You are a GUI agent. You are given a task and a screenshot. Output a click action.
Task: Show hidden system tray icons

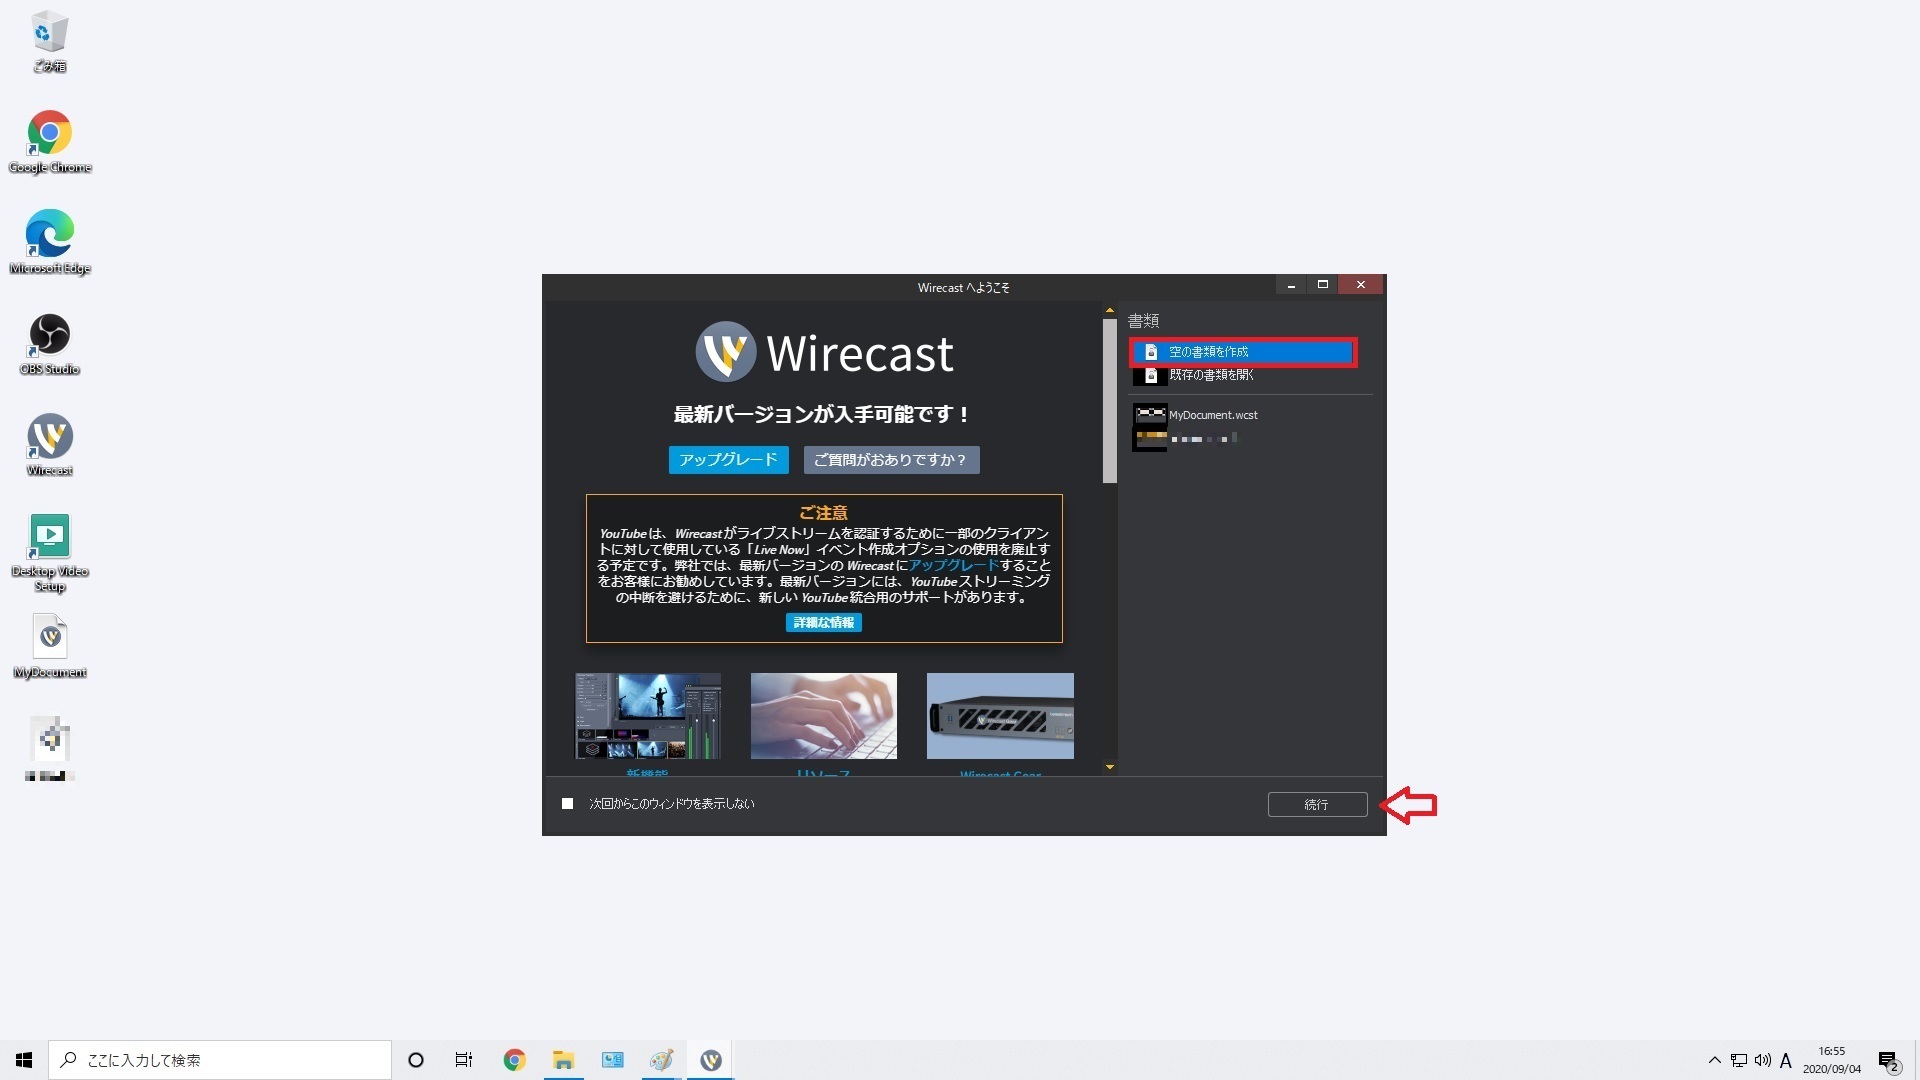pos(1714,1060)
